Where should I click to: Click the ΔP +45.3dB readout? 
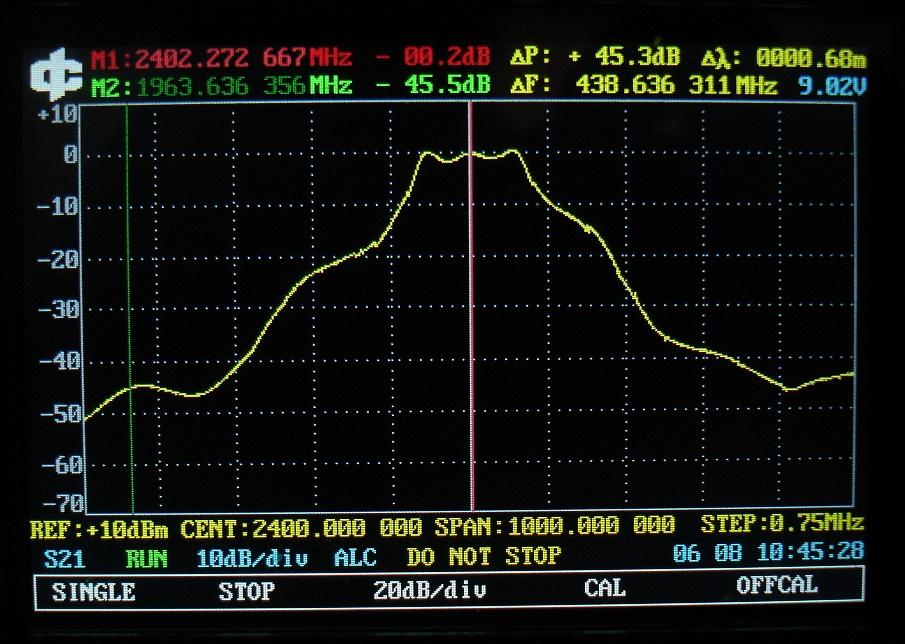pyautogui.click(x=595, y=57)
